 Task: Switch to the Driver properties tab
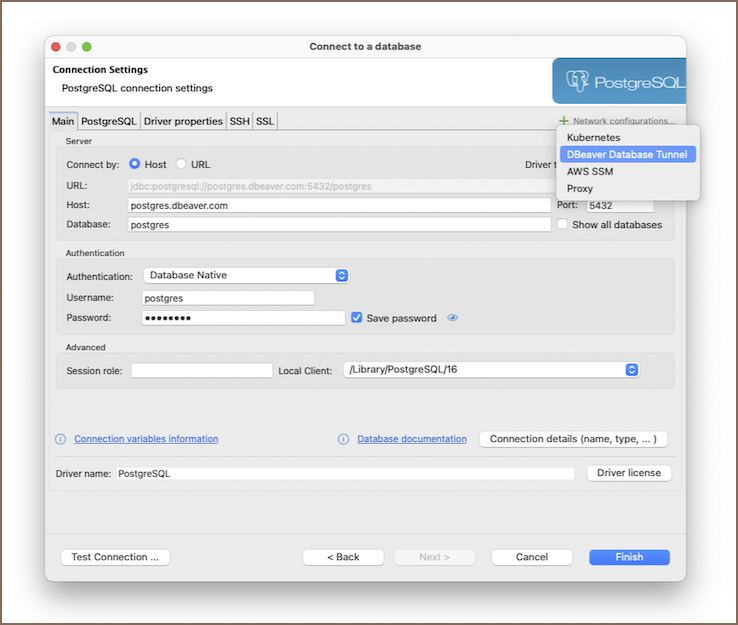pos(183,121)
